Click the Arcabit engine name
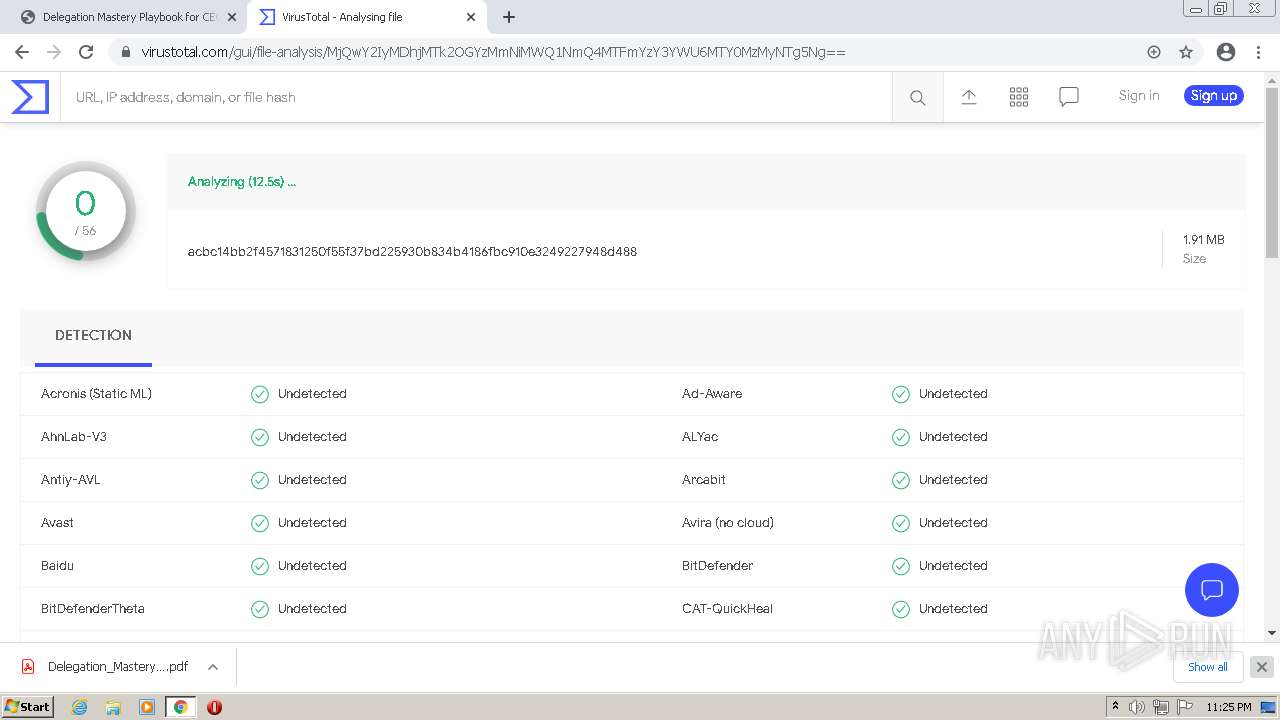 coord(704,480)
